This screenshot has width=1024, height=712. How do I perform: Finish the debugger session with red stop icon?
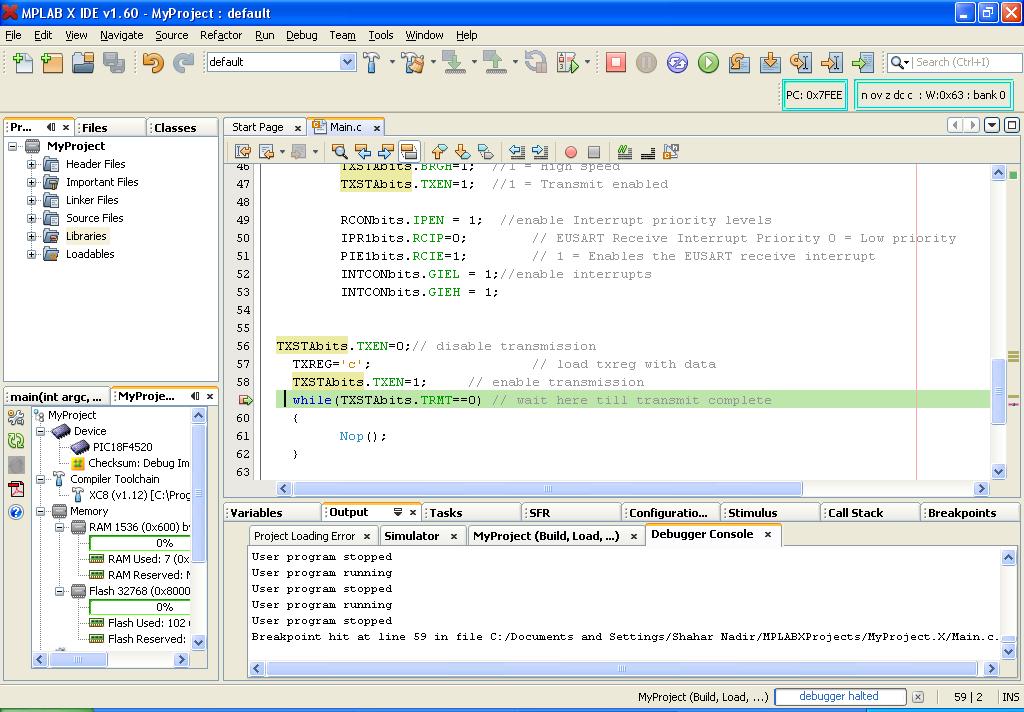[615, 62]
